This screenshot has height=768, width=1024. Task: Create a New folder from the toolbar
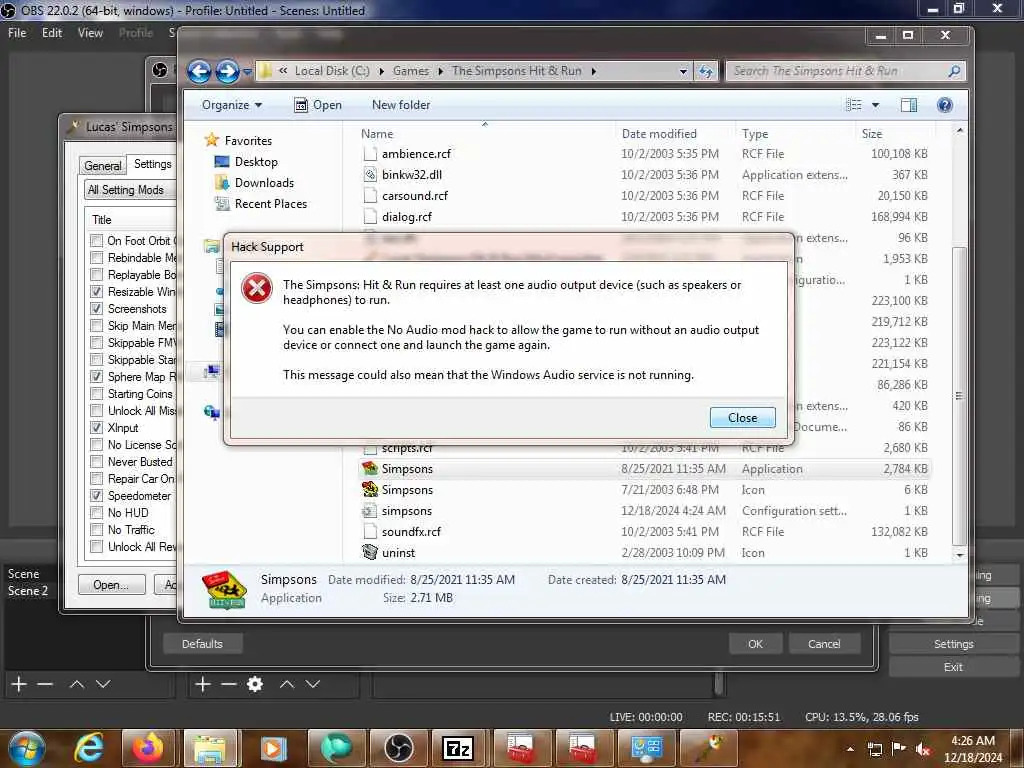pyautogui.click(x=401, y=104)
